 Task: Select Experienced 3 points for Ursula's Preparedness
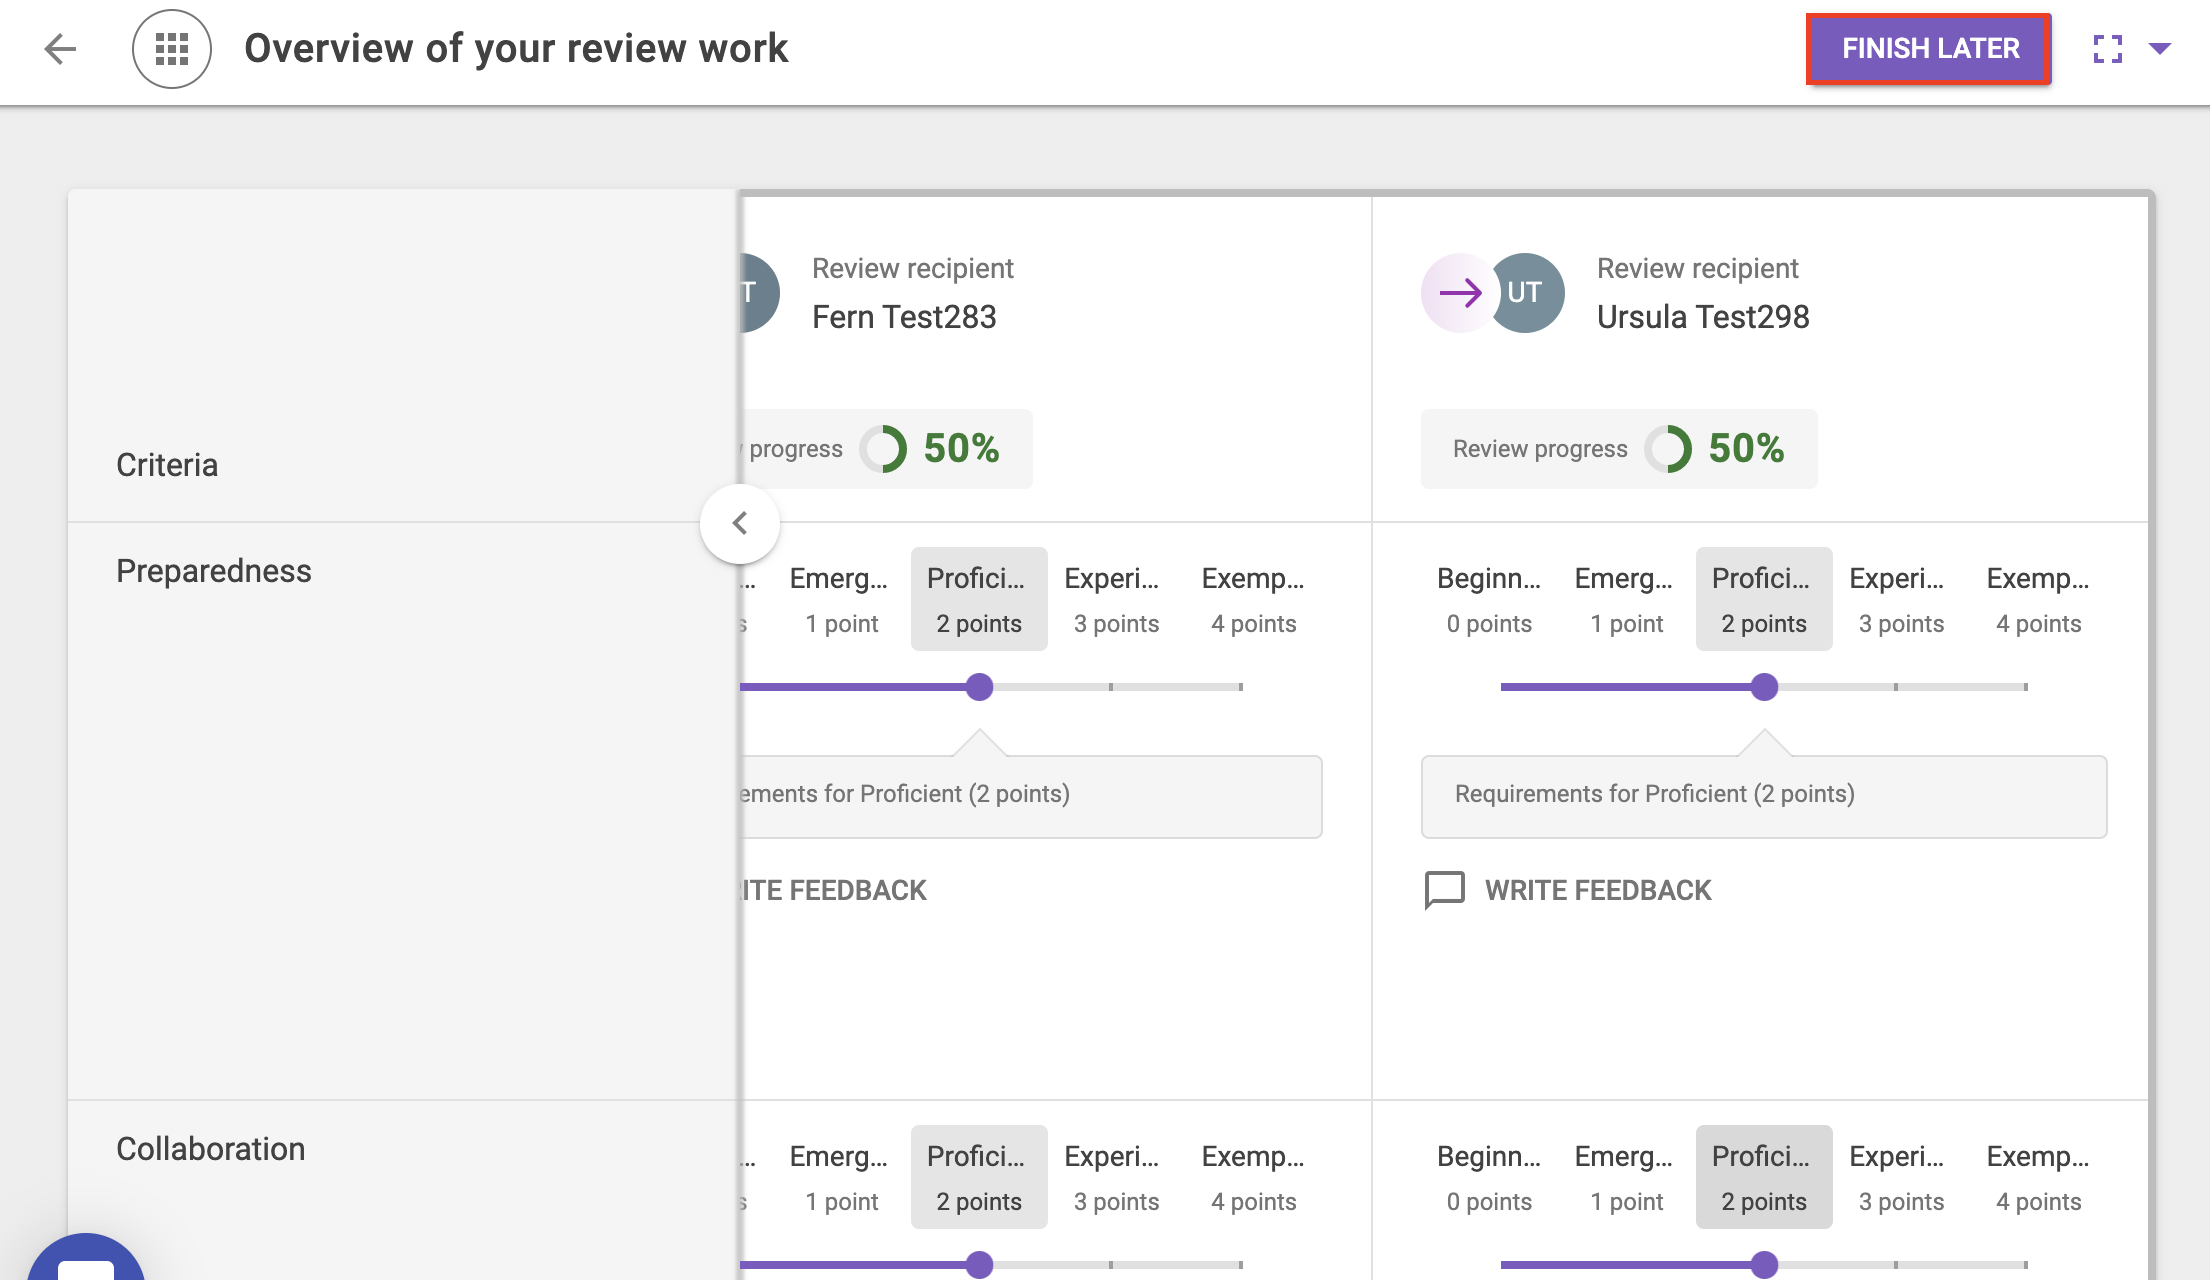(x=1900, y=599)
